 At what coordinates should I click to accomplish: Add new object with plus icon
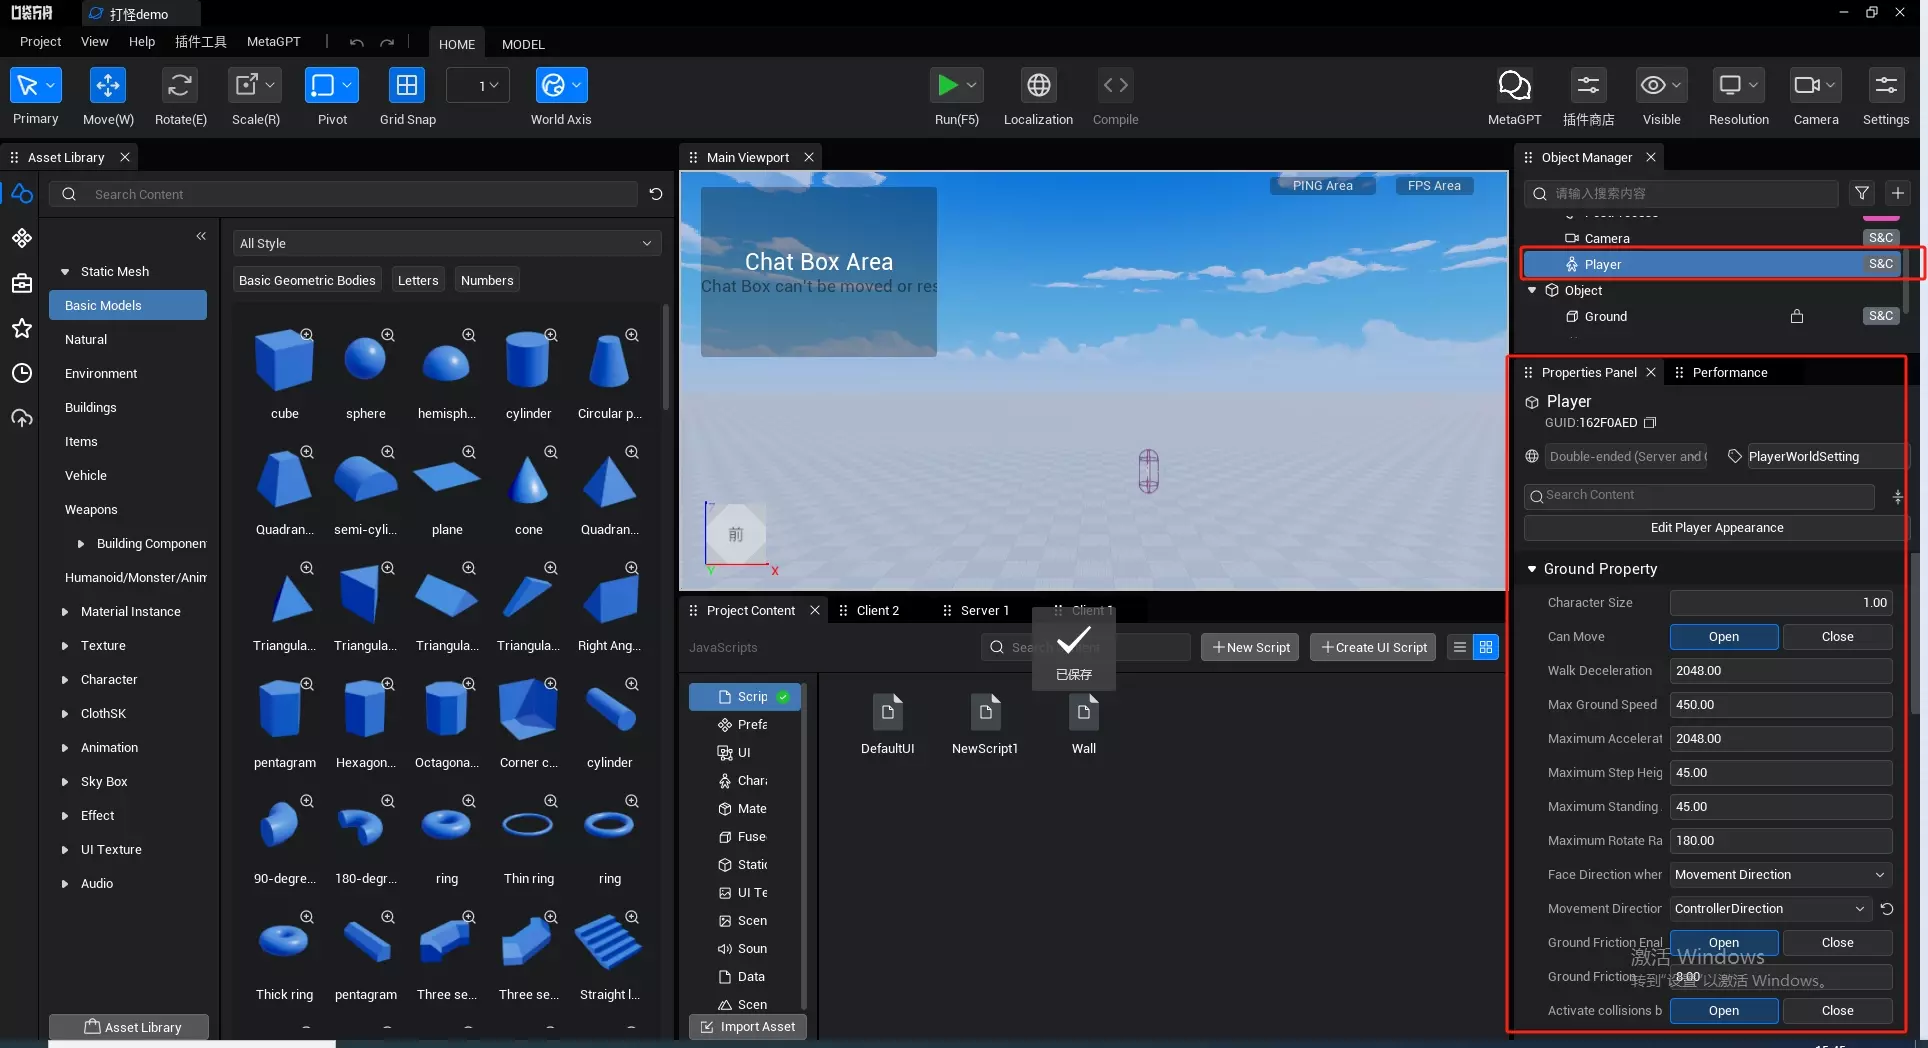[1897, 193]
